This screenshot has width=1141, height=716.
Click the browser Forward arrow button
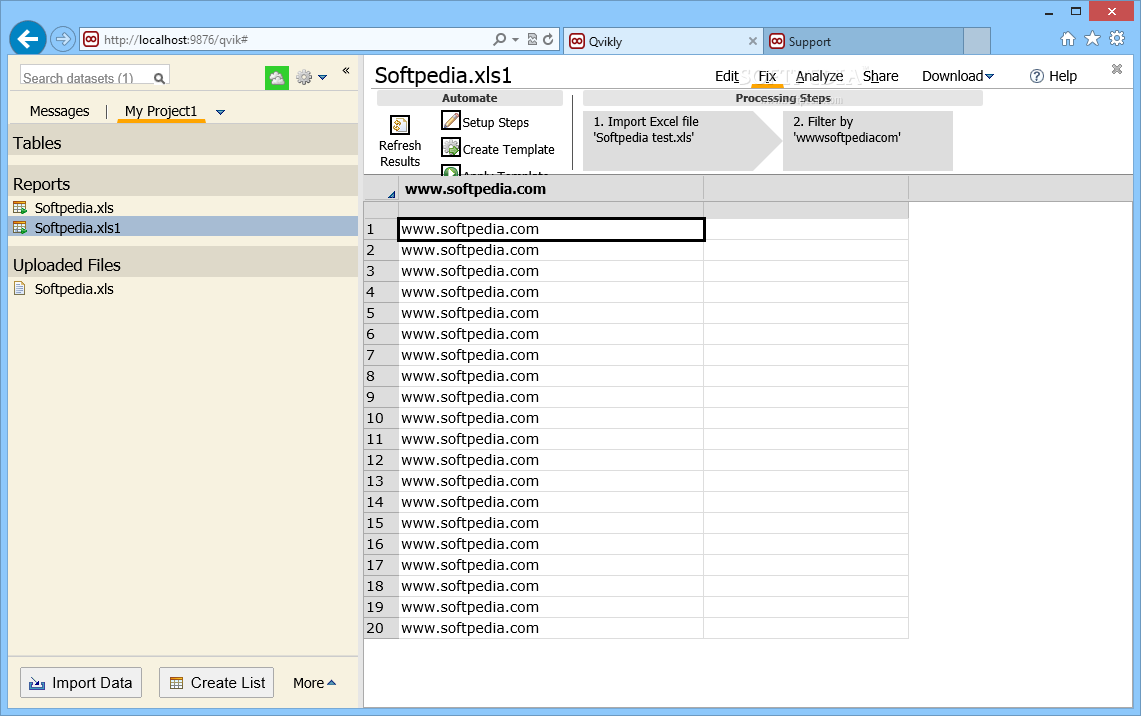coord(63,39)
